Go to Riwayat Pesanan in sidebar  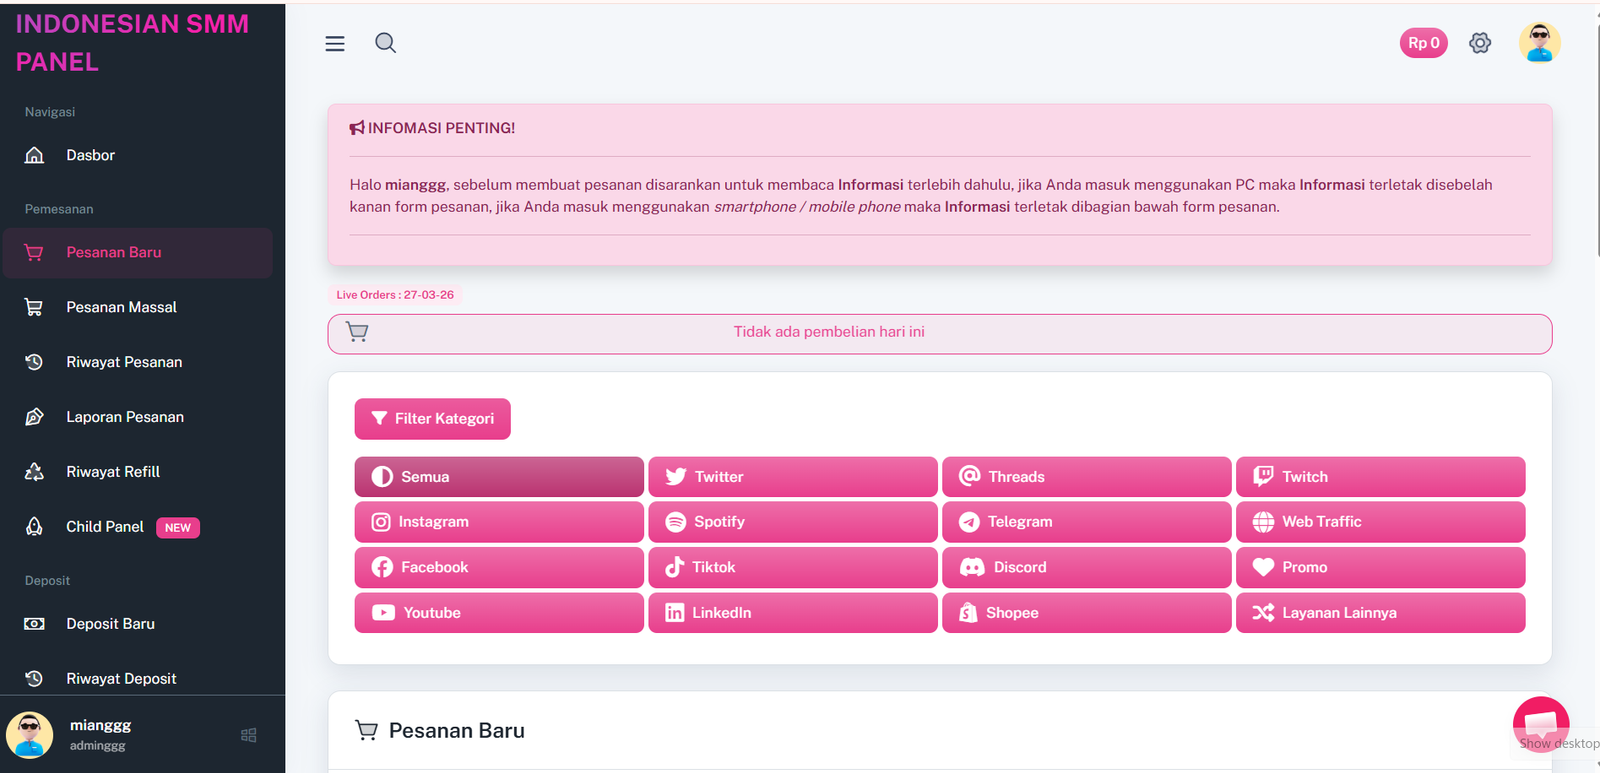point(124,362)
